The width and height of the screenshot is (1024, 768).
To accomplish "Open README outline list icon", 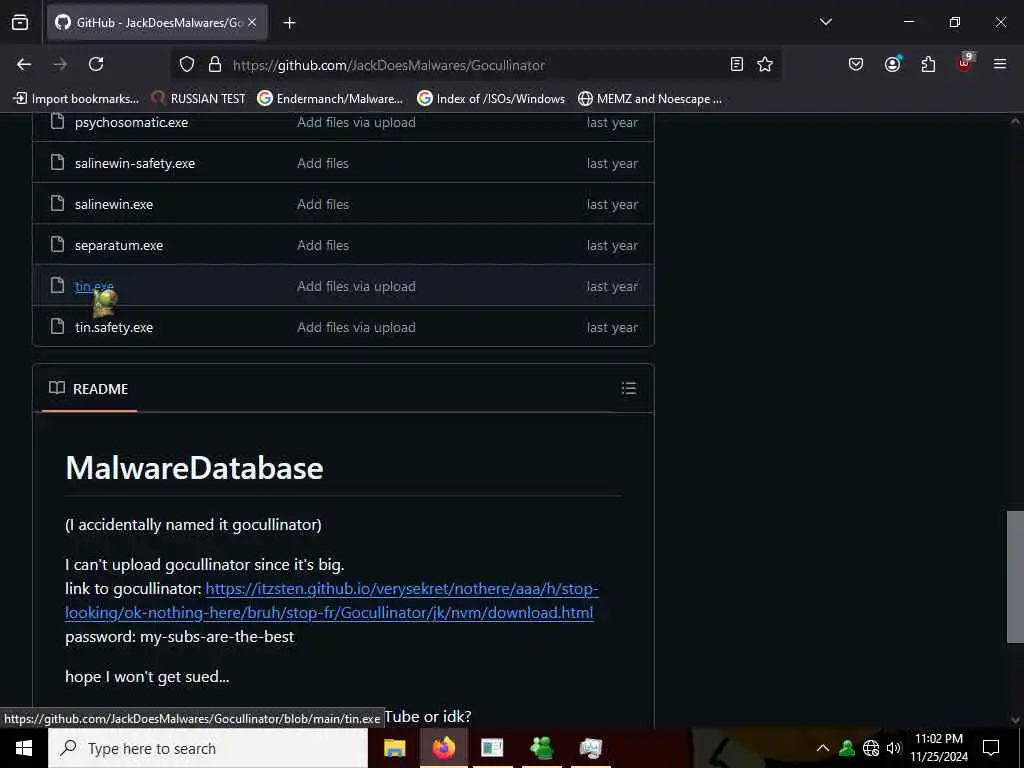I will (x=628, y=389).
